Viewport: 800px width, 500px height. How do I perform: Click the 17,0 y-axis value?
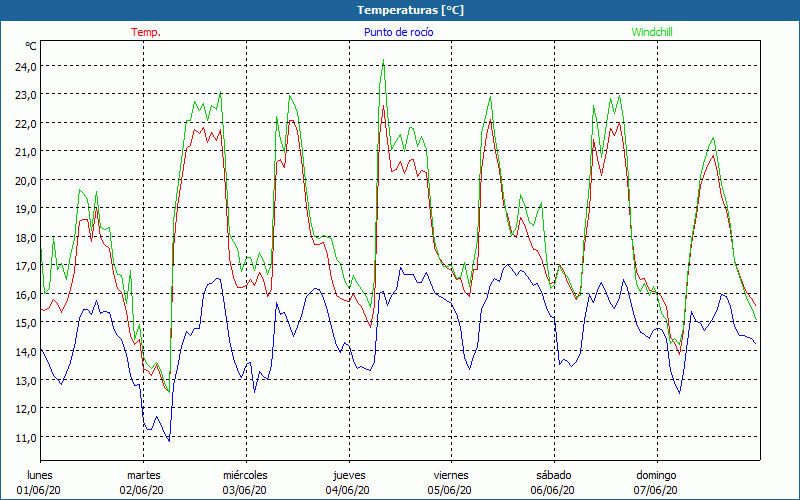(26, 266)
